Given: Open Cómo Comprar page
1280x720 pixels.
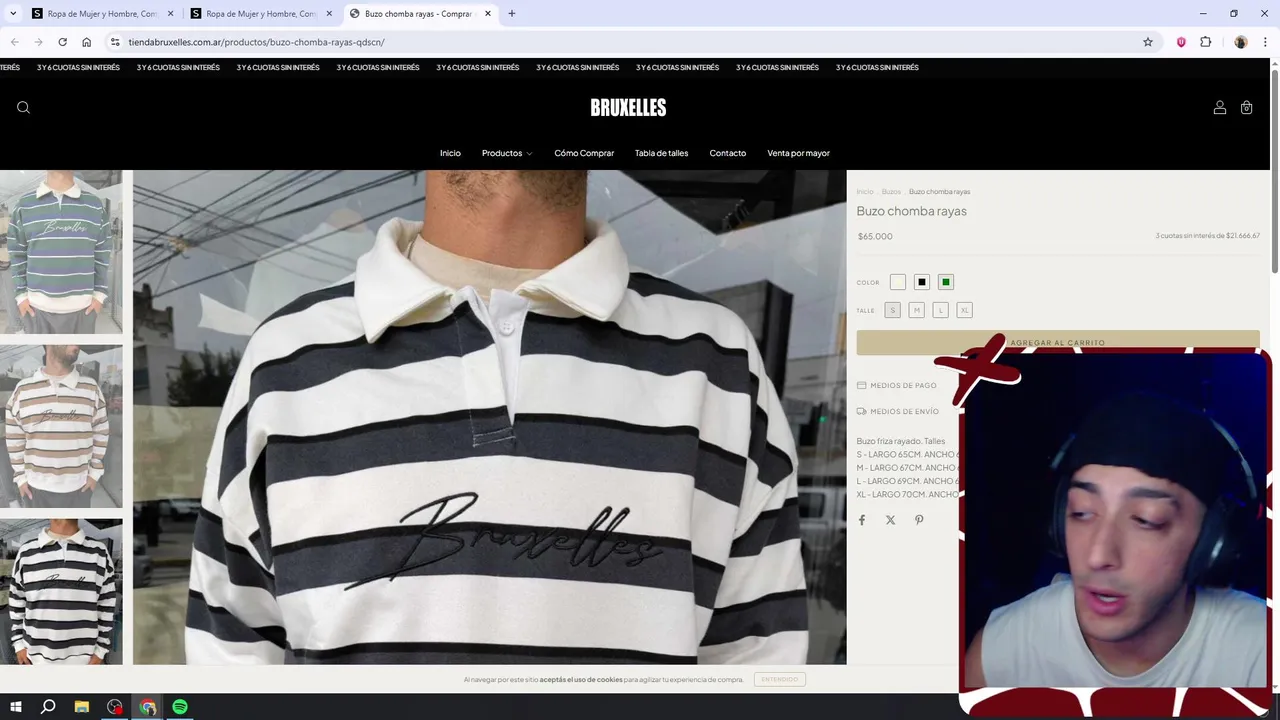Looking at the screenshot, I should [x=584, y=153].
